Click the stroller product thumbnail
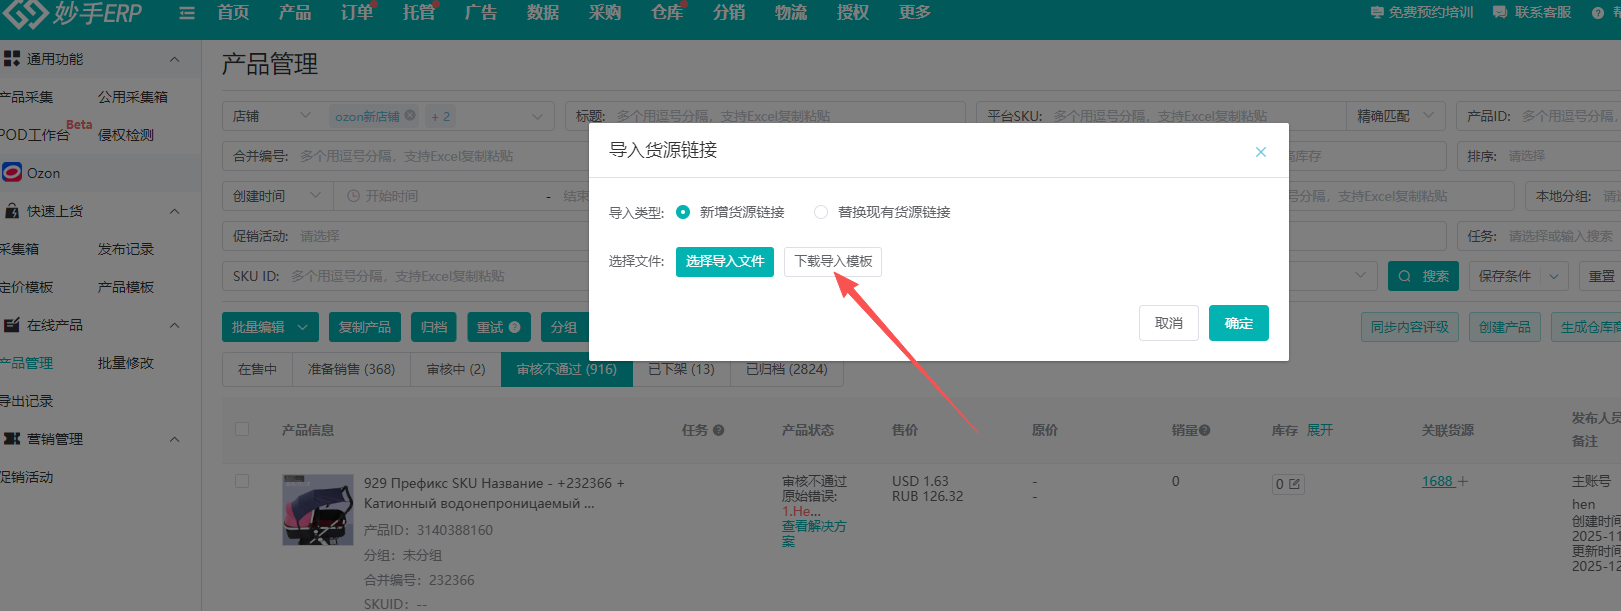The image size is (1621, 611). pos(318,509)
